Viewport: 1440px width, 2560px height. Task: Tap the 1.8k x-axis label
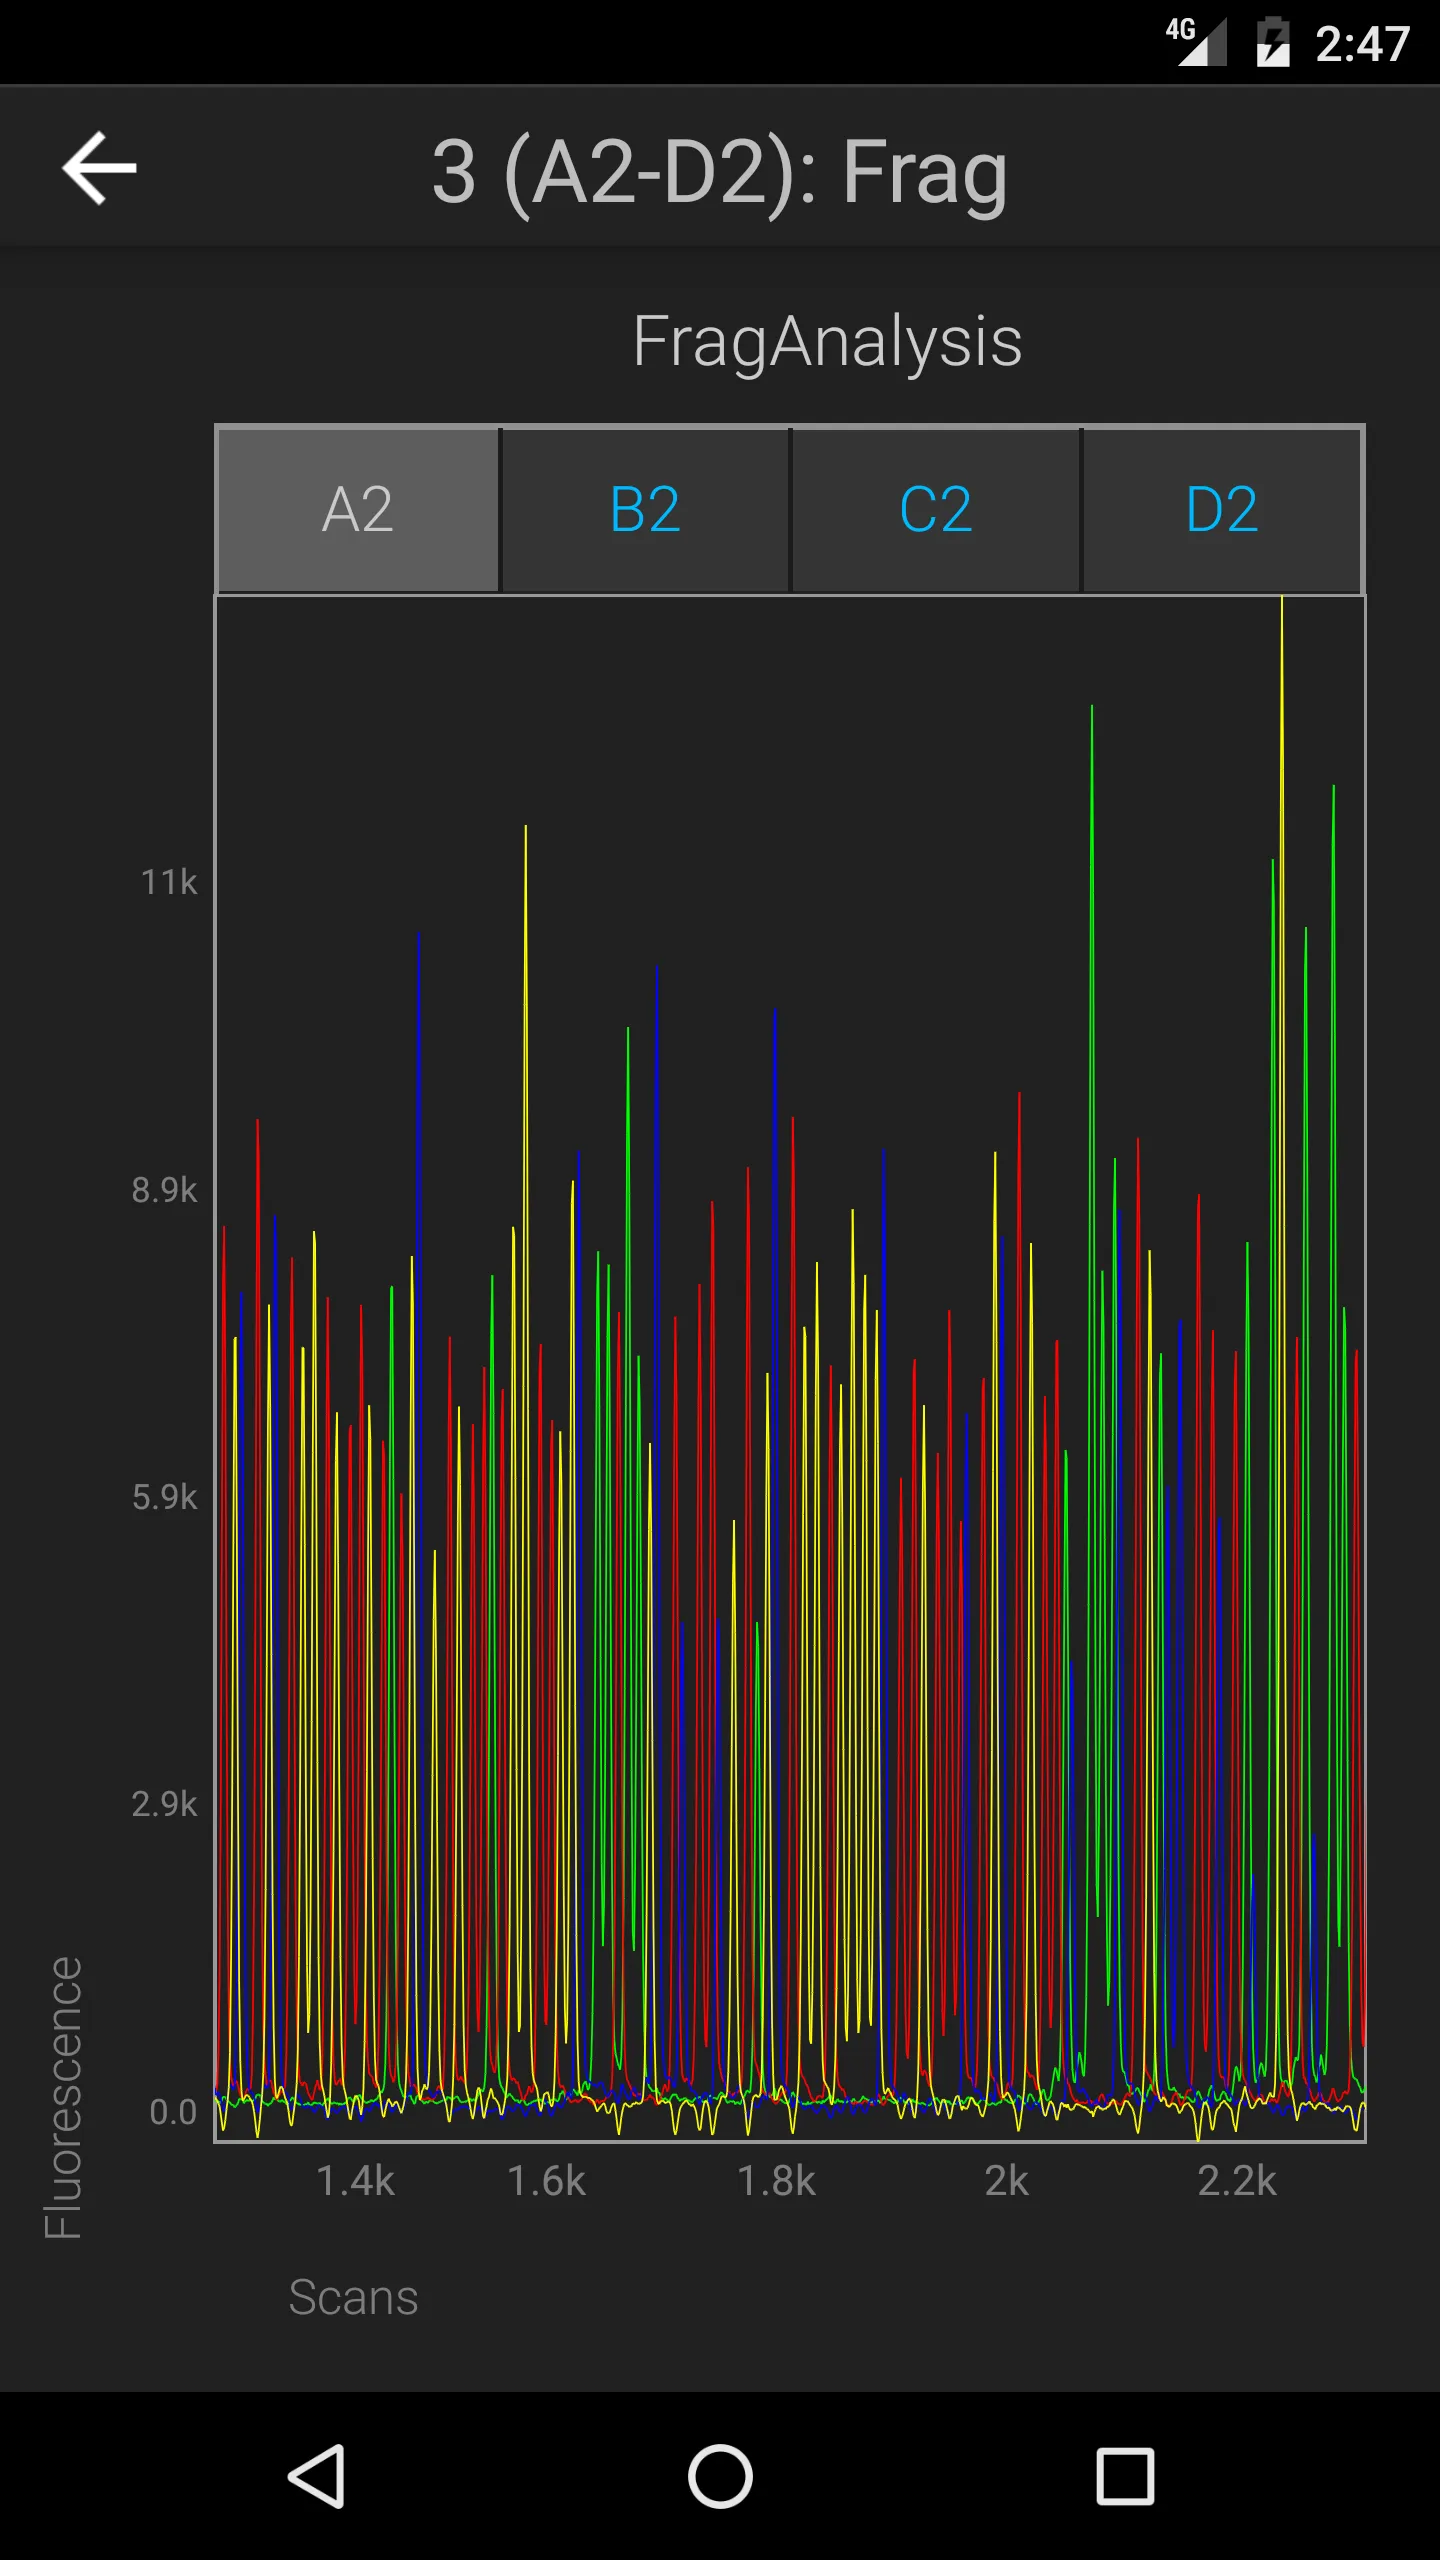click(x=777, y=2181)
